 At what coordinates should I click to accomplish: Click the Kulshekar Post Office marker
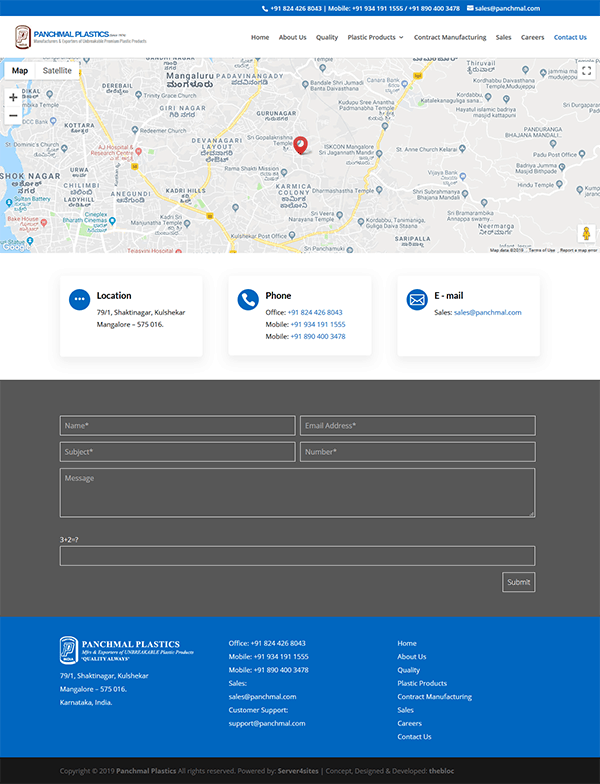(x=292, y=235)
